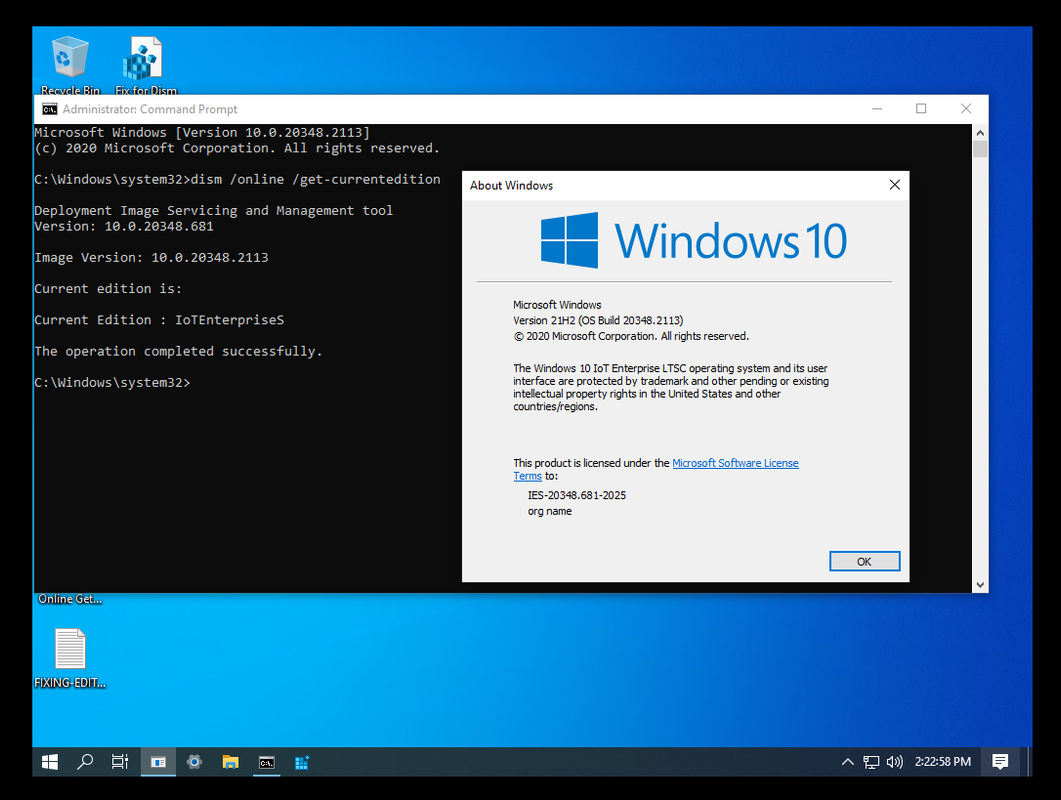Image resolution: width=1061 pixels, height=800 pixels.
Task: Click the Version: 10.0.20348.681 line
Action: (x=124, y=226)
